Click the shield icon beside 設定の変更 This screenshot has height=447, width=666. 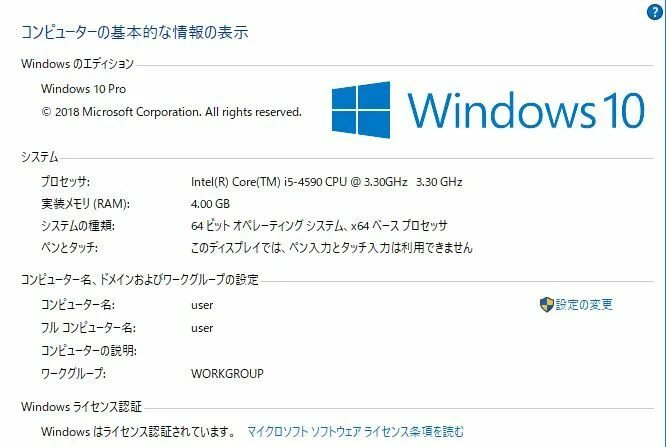click(547, 304)
